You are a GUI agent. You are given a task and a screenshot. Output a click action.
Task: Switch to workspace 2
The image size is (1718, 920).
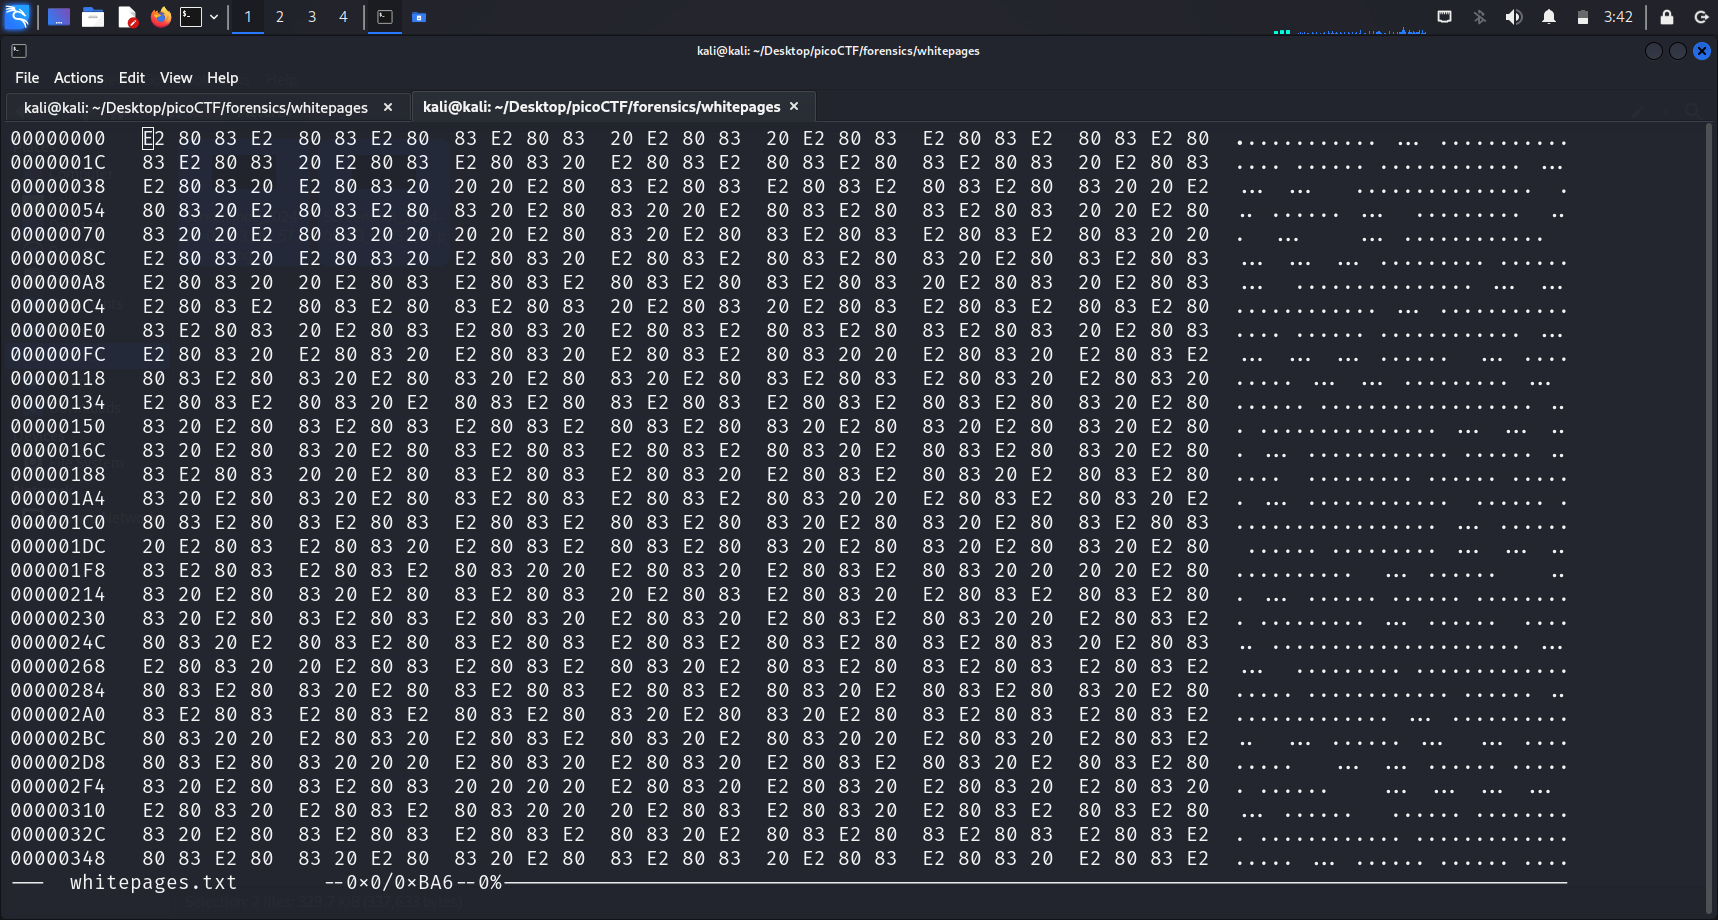[x=280, y=17]
